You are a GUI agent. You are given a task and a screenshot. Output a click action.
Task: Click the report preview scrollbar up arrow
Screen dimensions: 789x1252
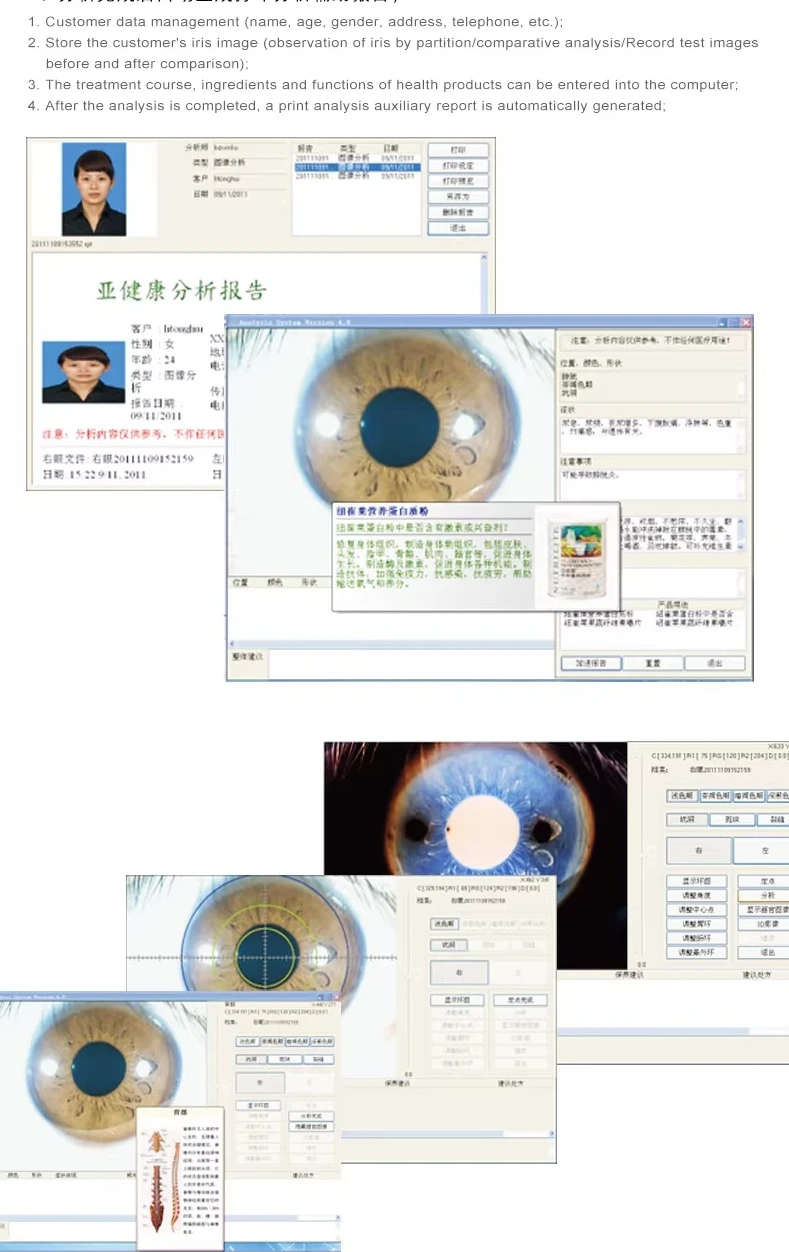pos(486,258)
